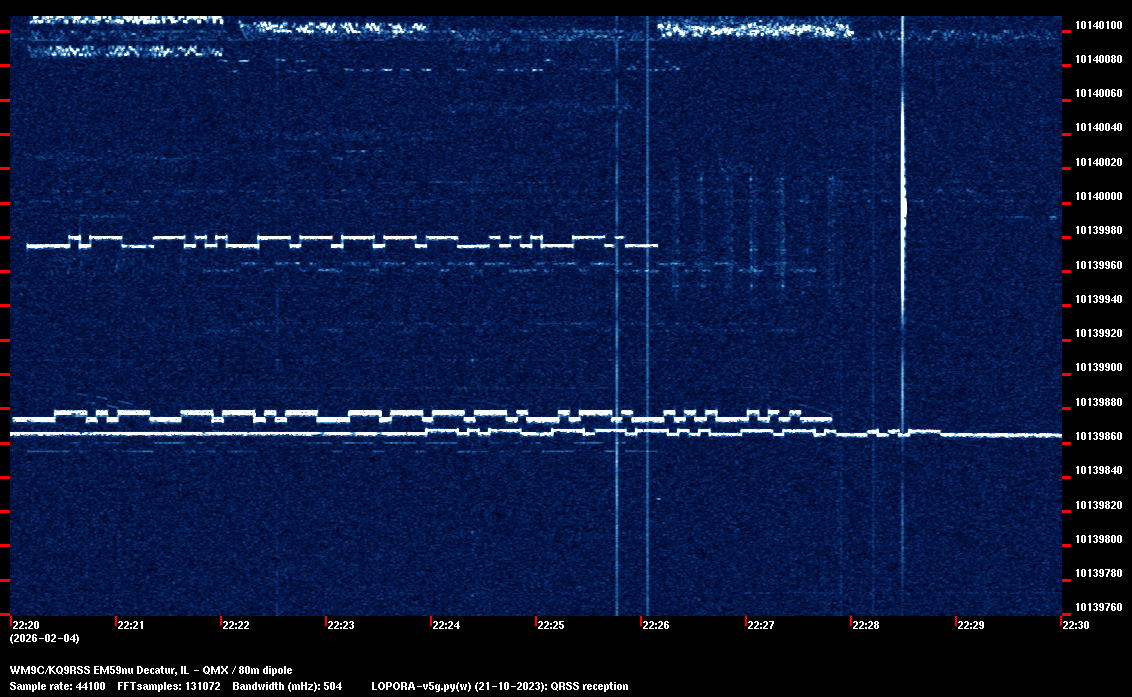Click the 10139980 frequency scale label
The width and height of the screenshot is (1132, 697).
click(1096, 231)
